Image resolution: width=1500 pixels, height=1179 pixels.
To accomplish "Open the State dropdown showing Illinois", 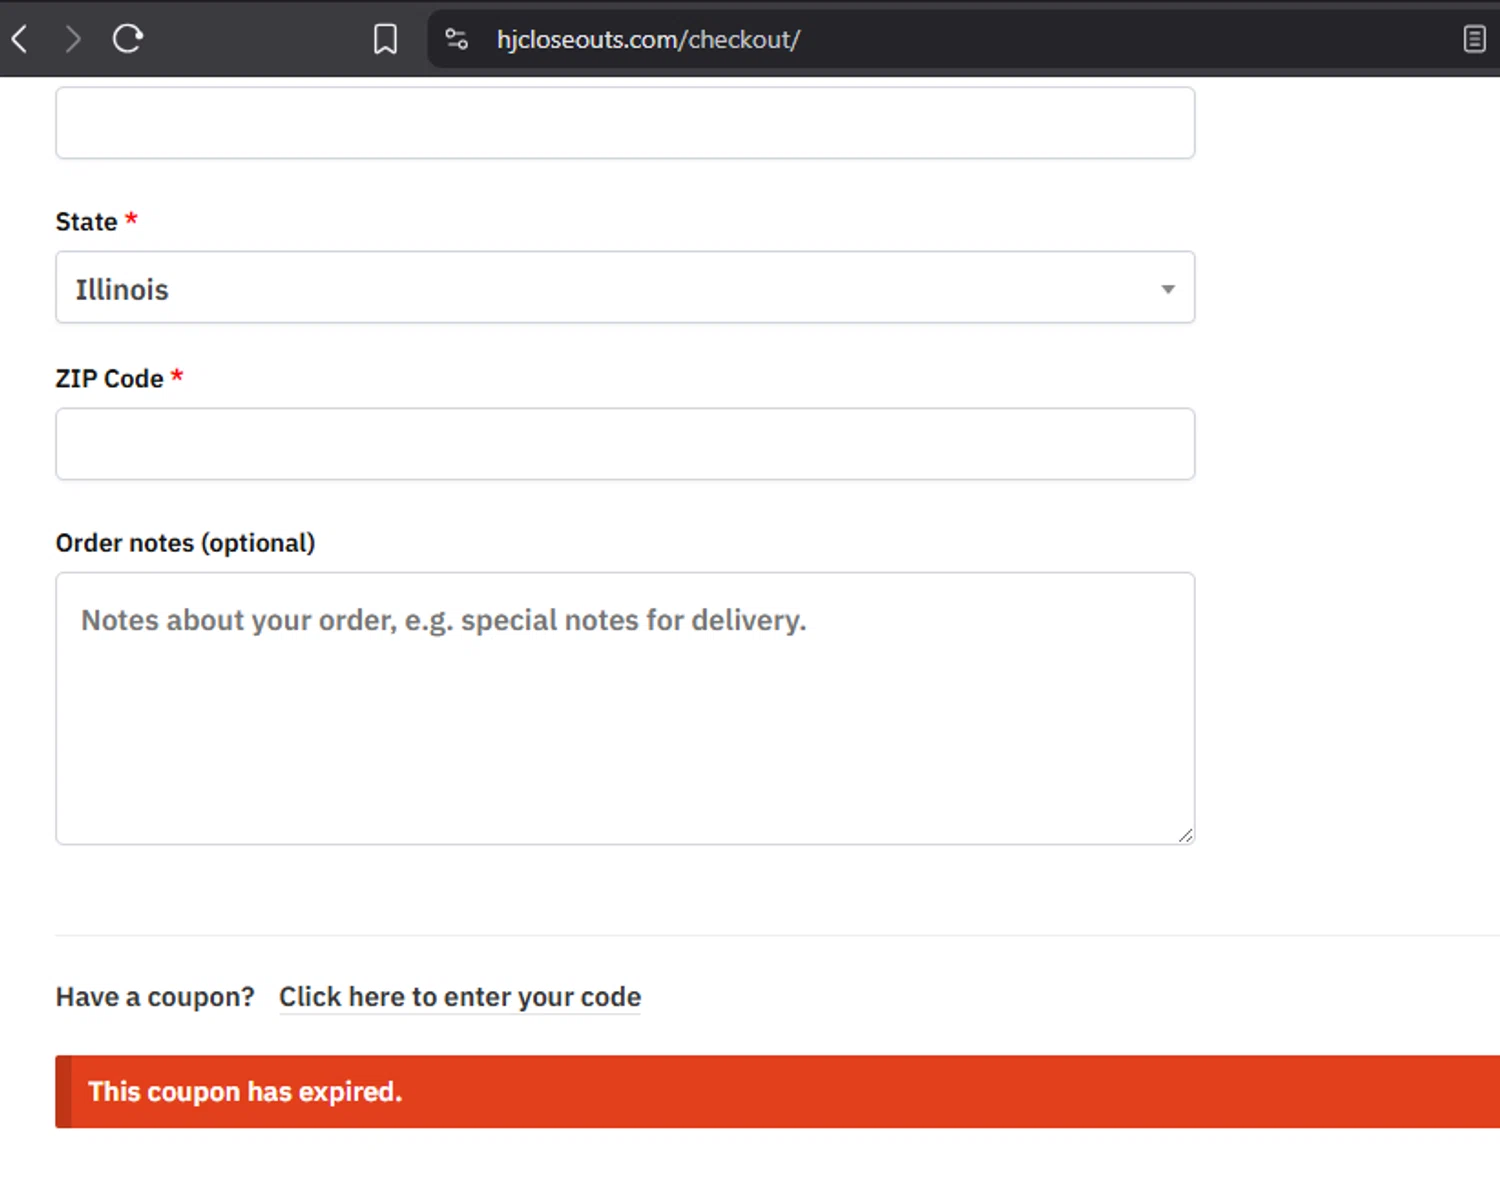I will tap(625, 288).
